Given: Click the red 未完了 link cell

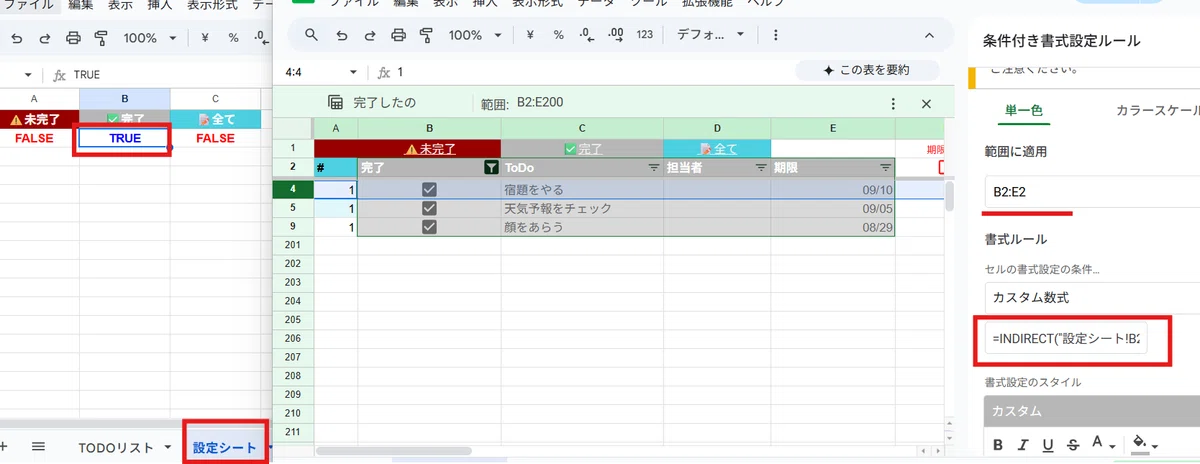Looking at the screenshot, I should 430,148.
